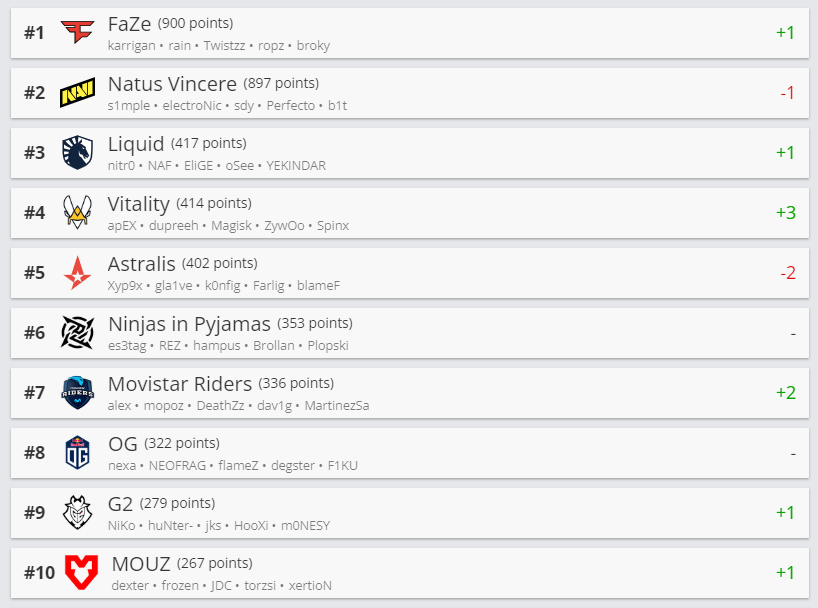Open the Astralis star logo
Viewport: 818px width, 608px height.
pos(77,272)
